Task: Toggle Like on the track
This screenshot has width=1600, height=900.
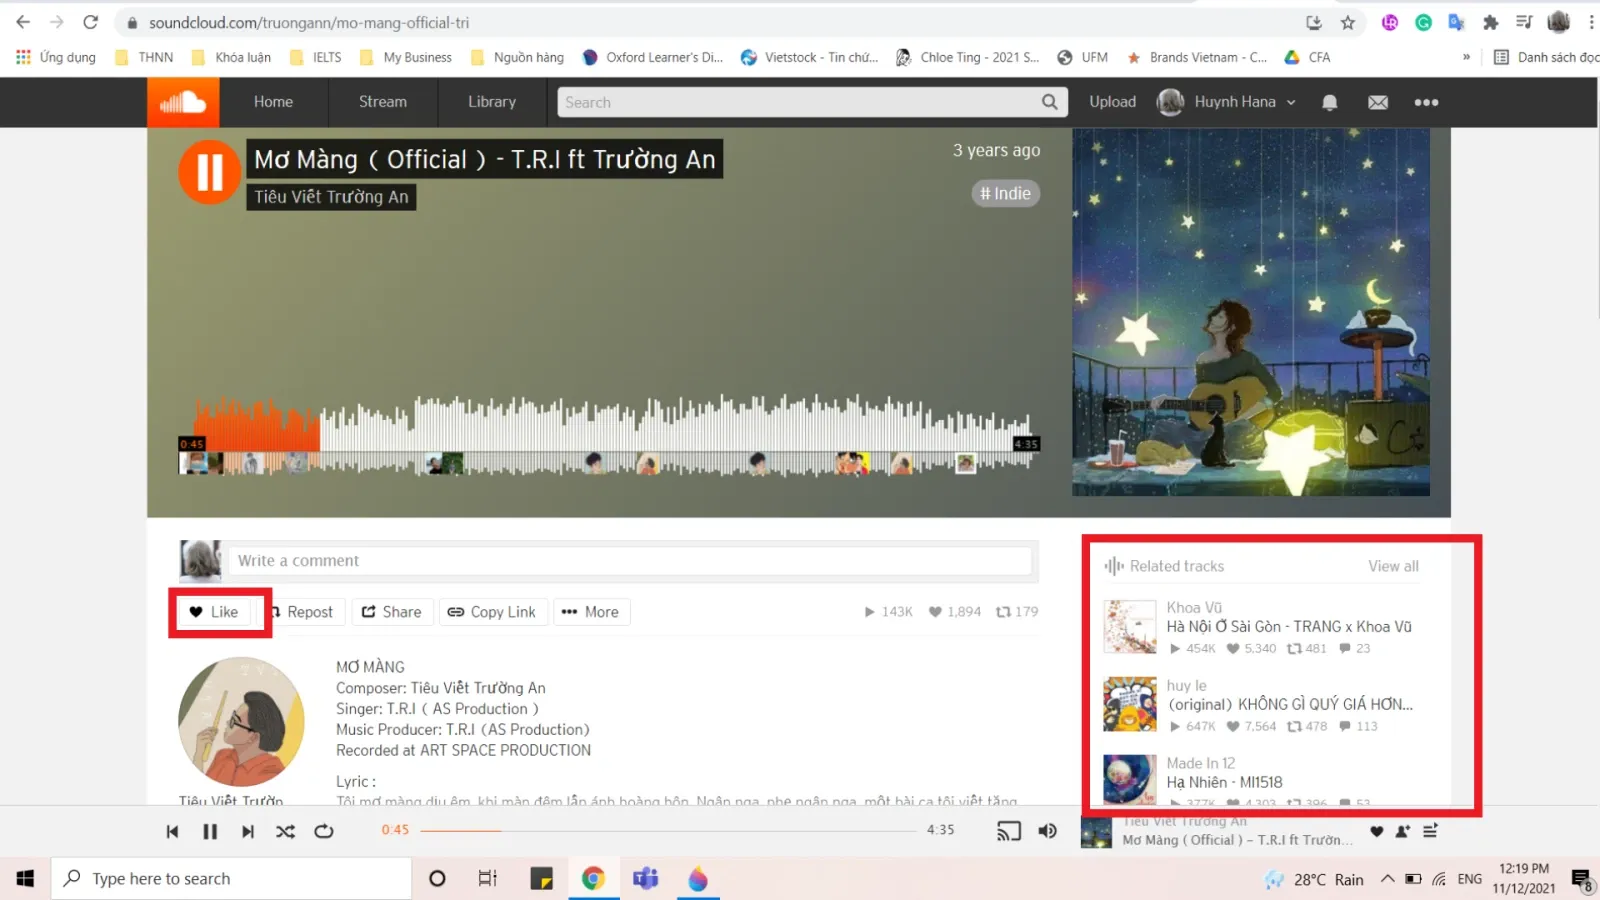Action: (x=214, y=612)
